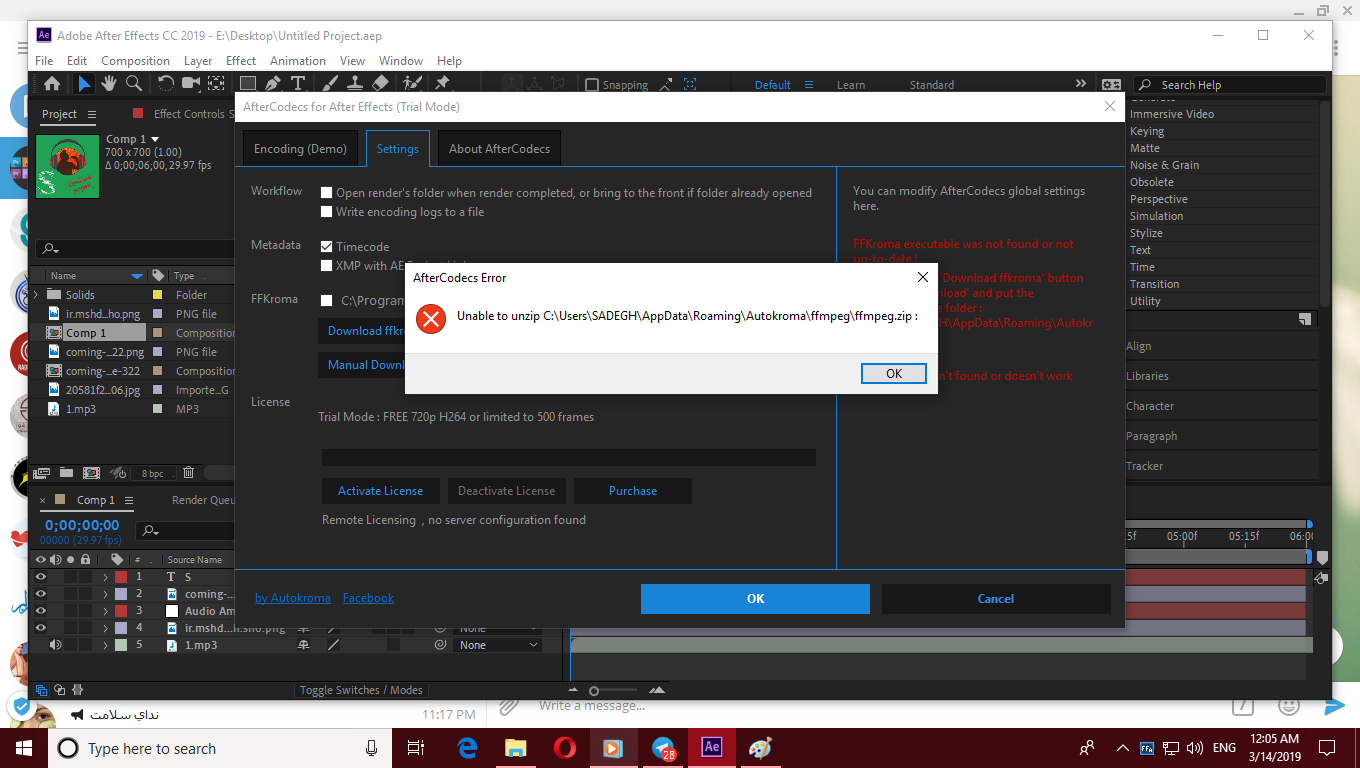Select the Pen tool
Screen dimensions: 1360x768
273,85
